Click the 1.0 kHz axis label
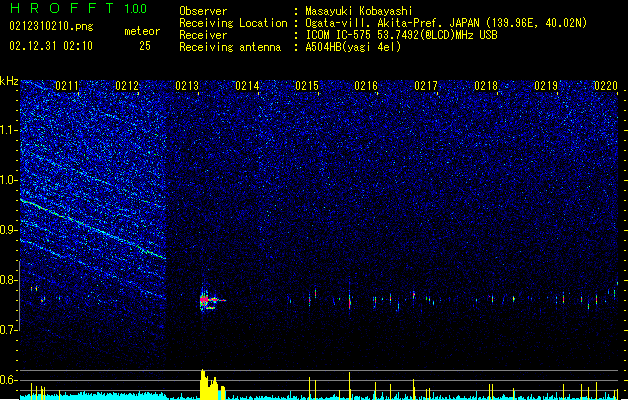Image resolution: width=629 pixels, height=400 pixels. tap(9, 180)
